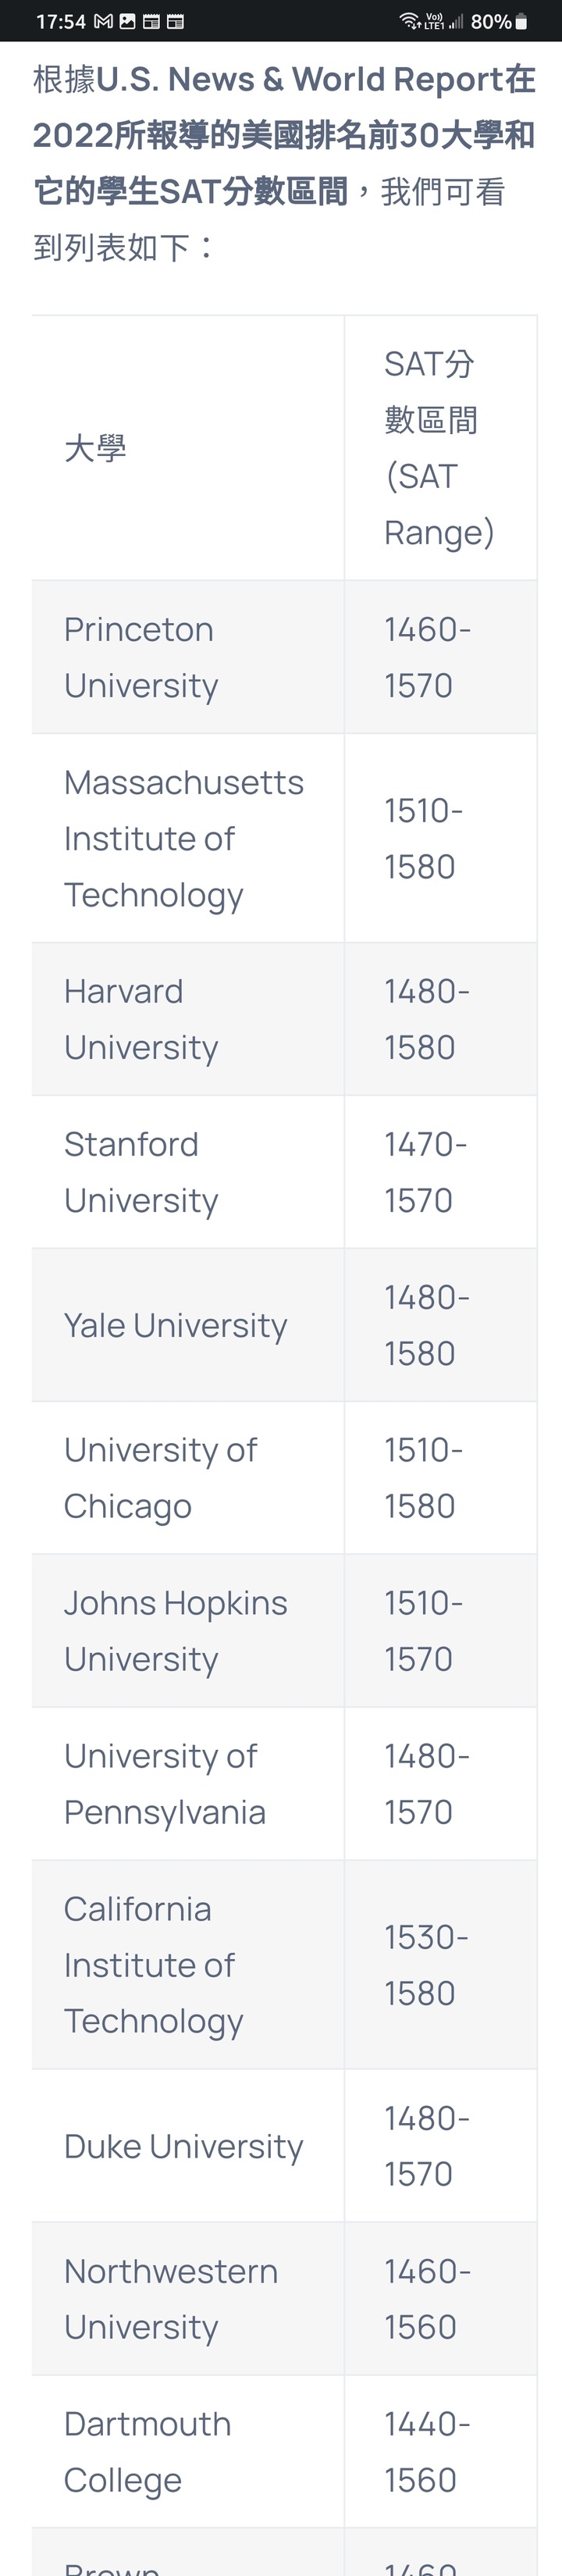Tap the status bar clock showing 17:54
Image resolution: width=562 pixels, height=2576 pixels.
pos(61,21)
